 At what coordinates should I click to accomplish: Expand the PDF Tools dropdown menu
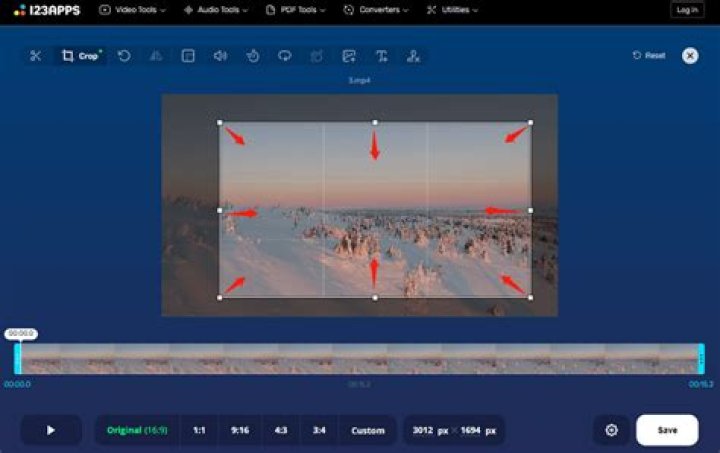coord(297,10)
